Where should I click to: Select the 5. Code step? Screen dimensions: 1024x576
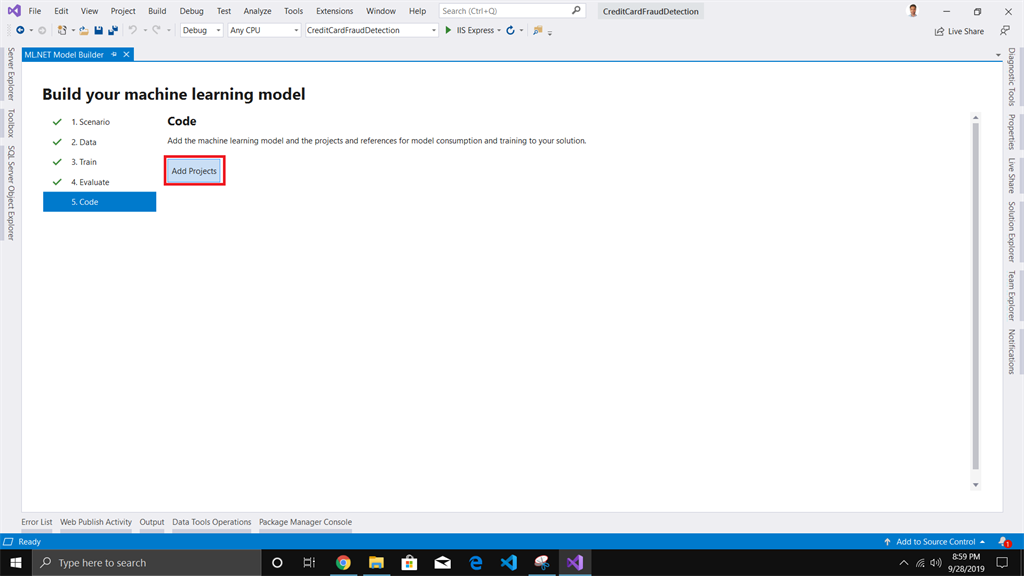pos(99,202)
